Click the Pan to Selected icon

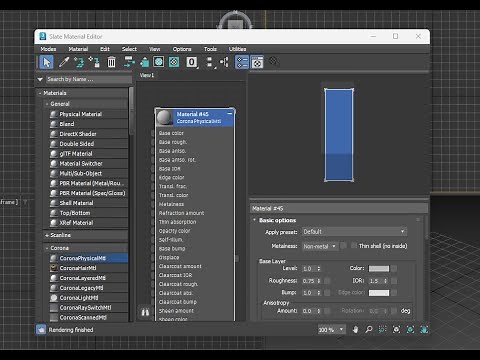coord(424,330)
